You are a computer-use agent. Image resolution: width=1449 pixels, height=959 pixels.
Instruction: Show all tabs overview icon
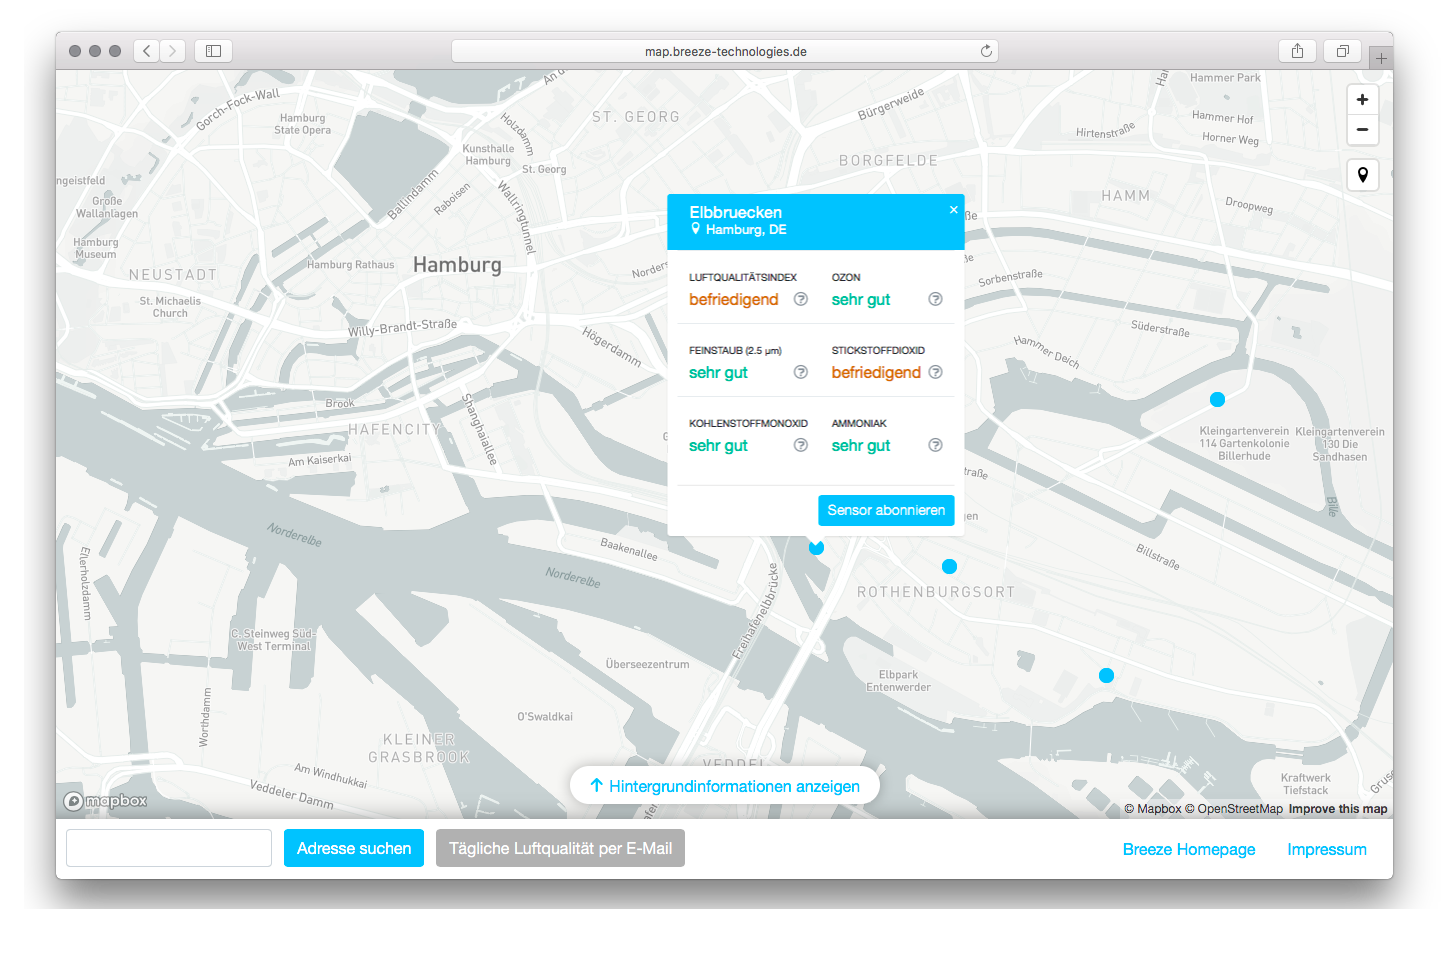coord(1343,51)
